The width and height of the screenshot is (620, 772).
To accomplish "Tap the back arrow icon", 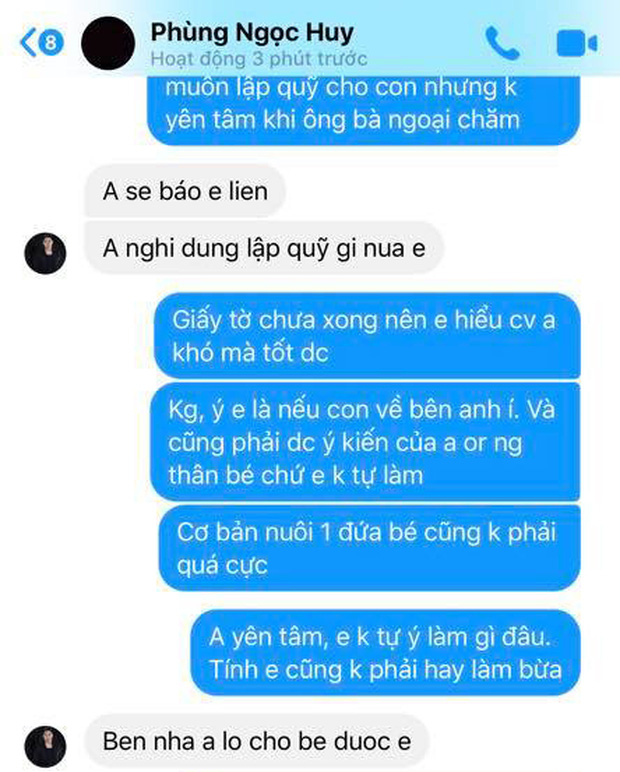I will (x=27, y=43).
